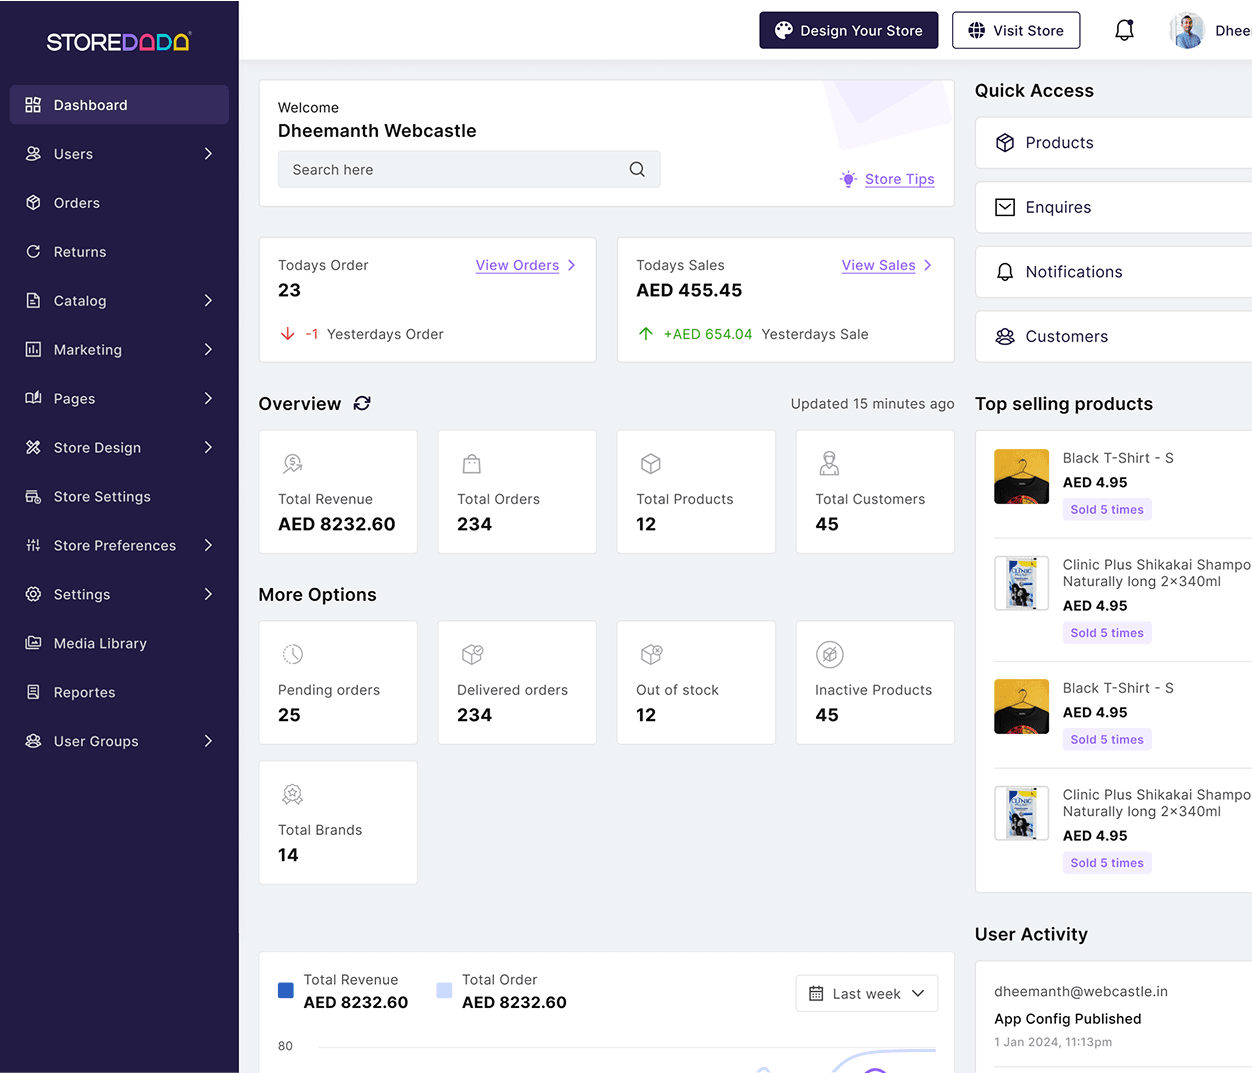Go to Media Library in sidebar
The height and width of the screenshot is (1073, 1252).
pyautogui.click(x=100, y=643)
